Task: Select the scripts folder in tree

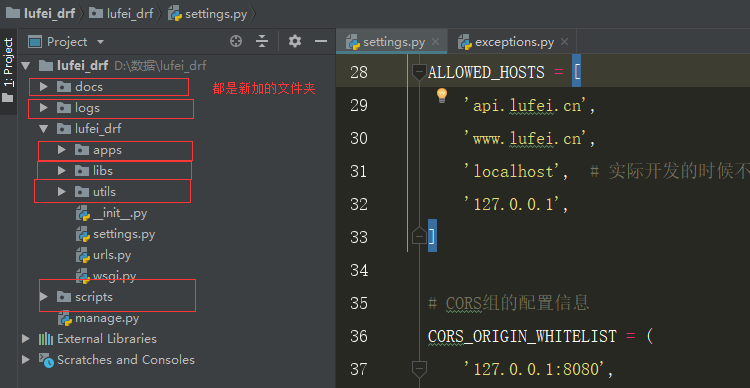Action: point(94,297)
